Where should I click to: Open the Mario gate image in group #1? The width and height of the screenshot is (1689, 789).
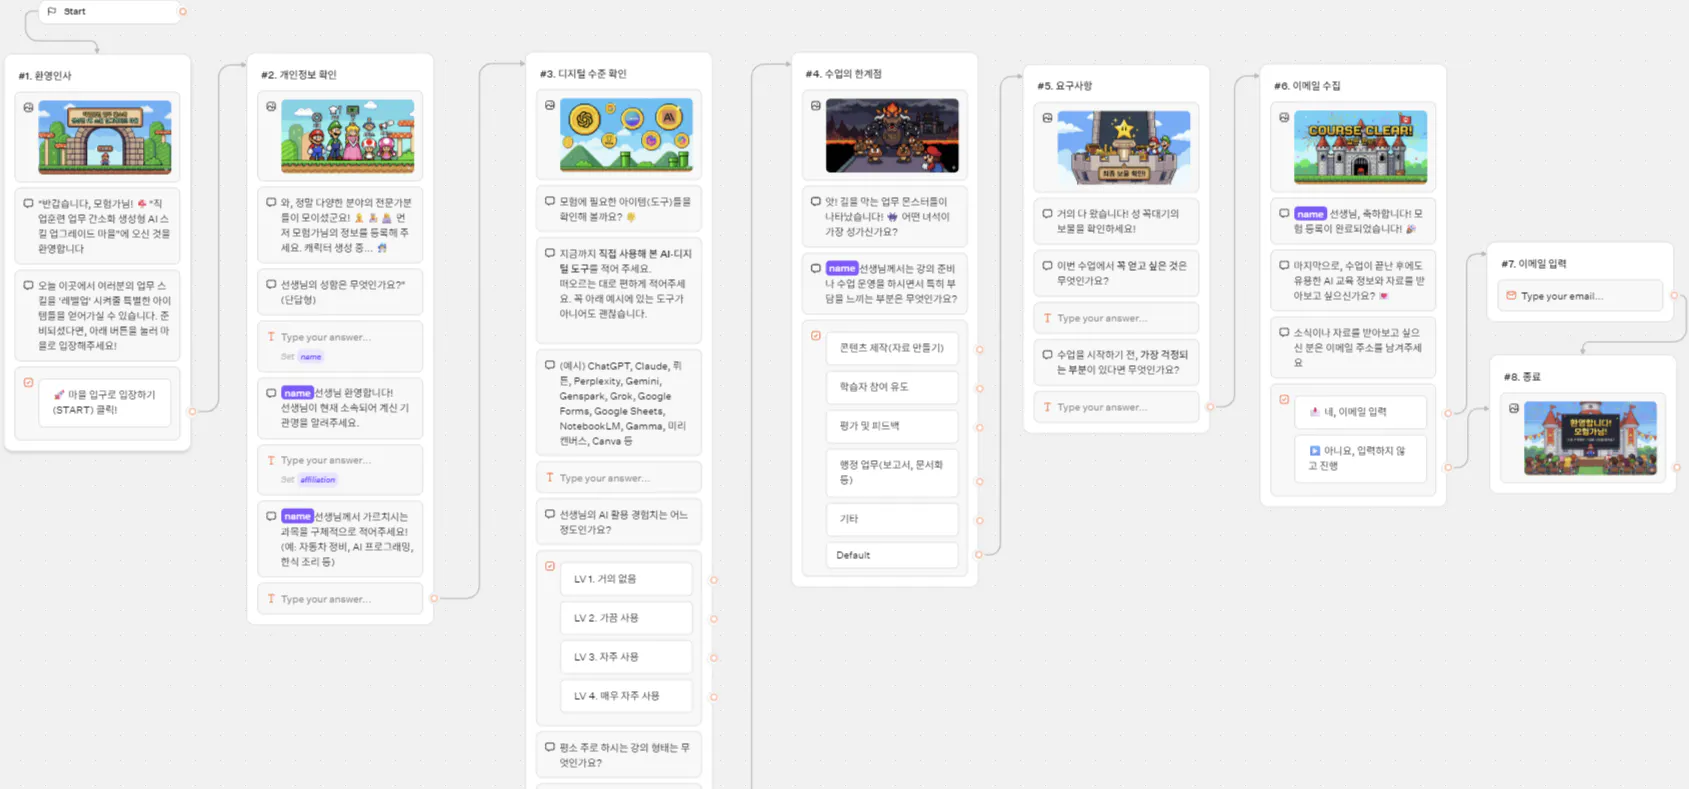tap(105, 137)
